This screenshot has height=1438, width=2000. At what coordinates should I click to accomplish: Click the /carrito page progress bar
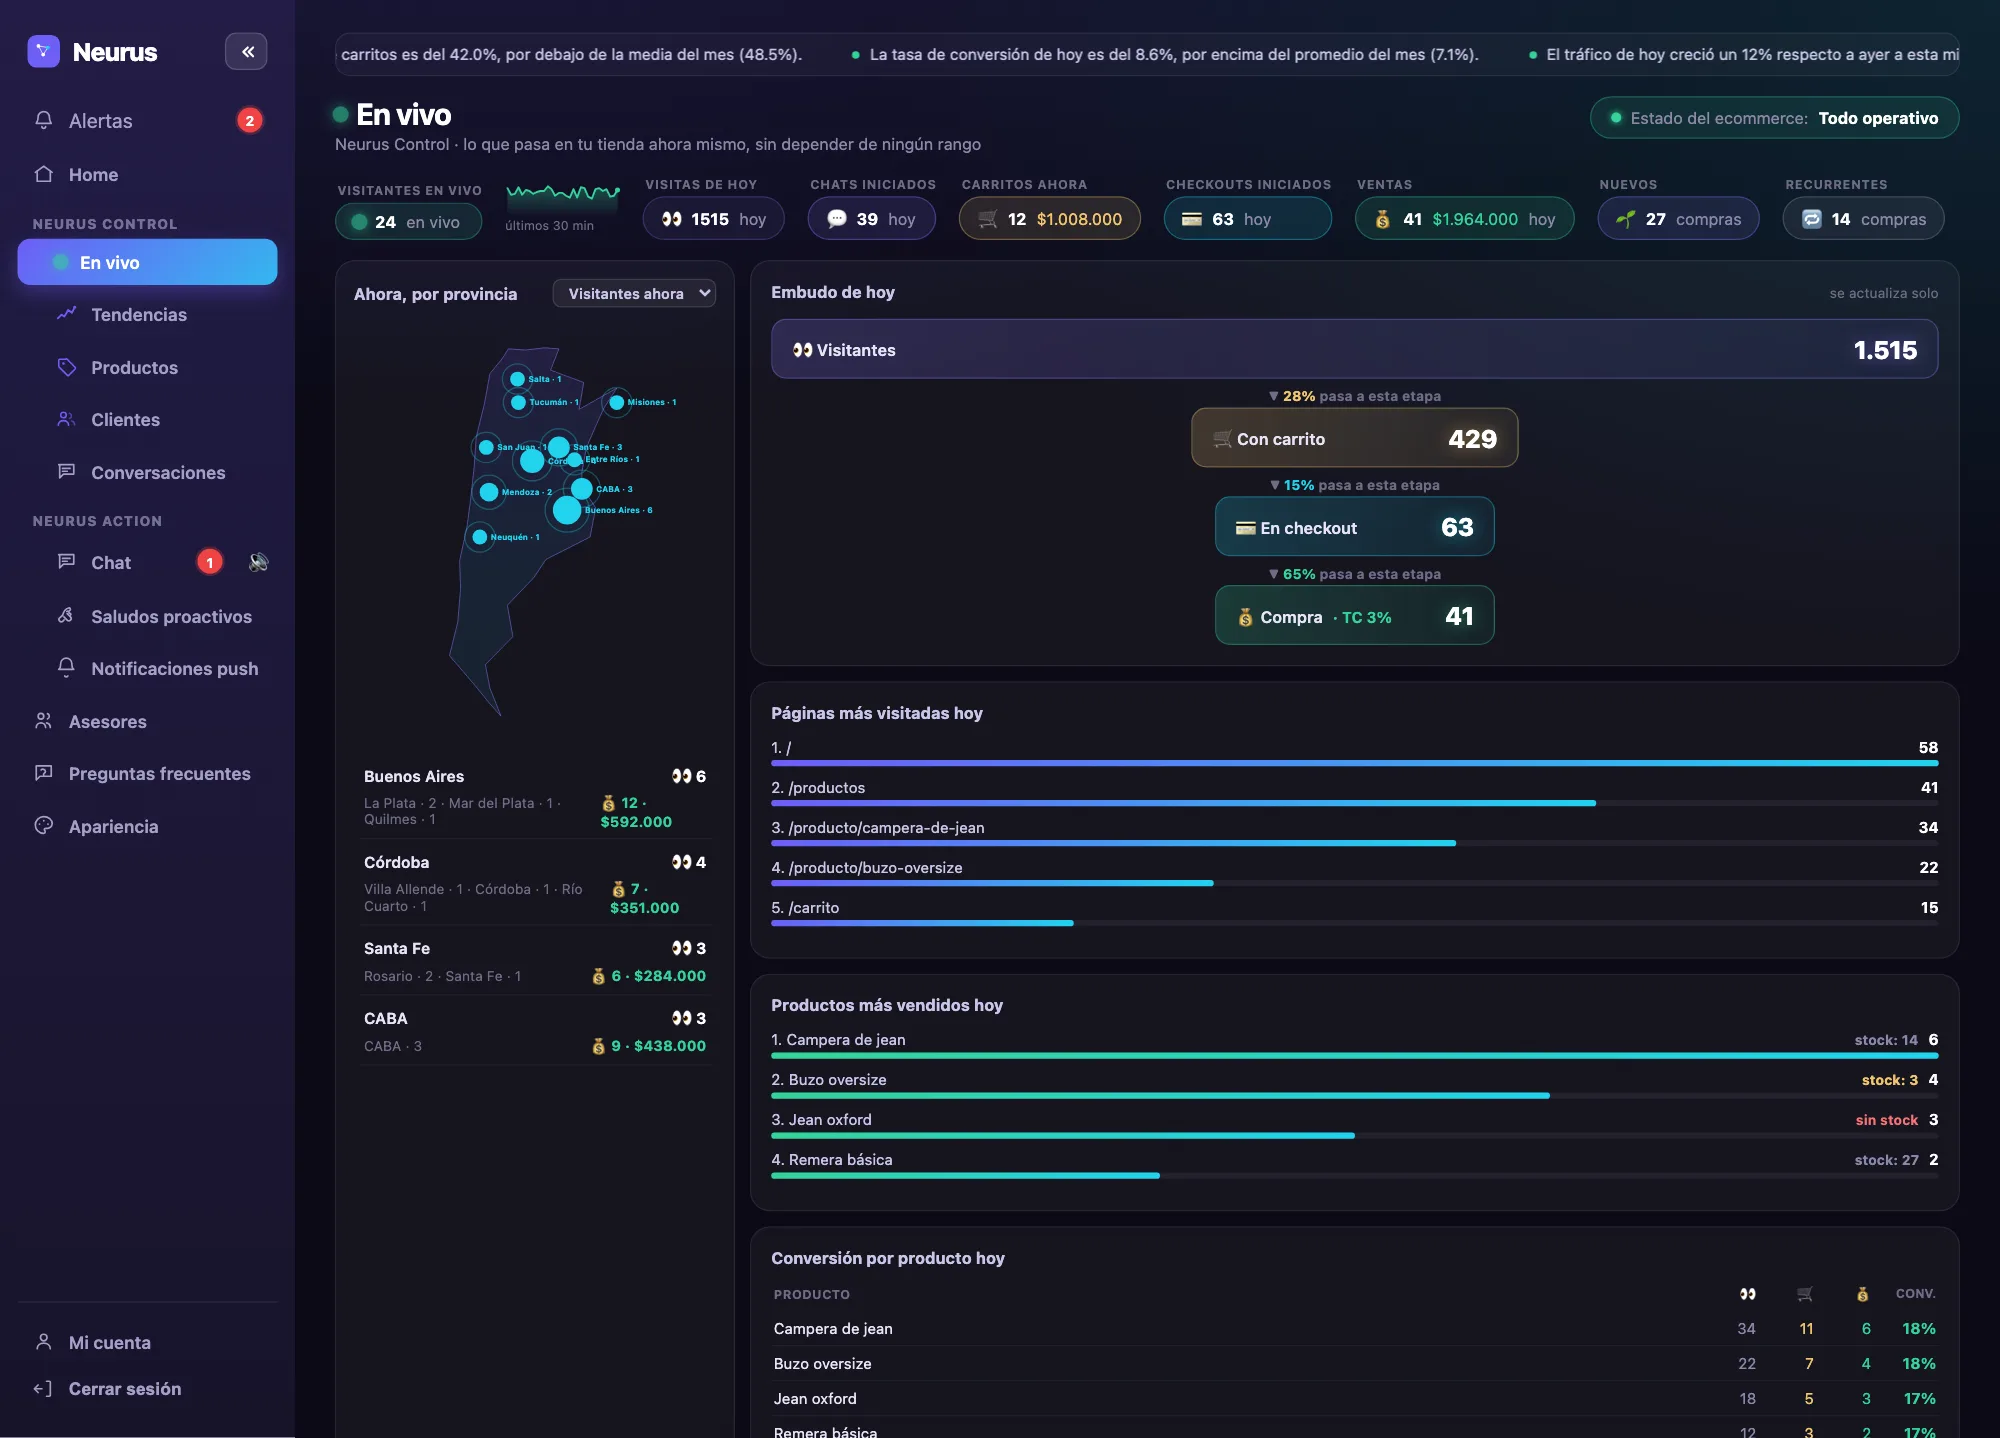1354,923
